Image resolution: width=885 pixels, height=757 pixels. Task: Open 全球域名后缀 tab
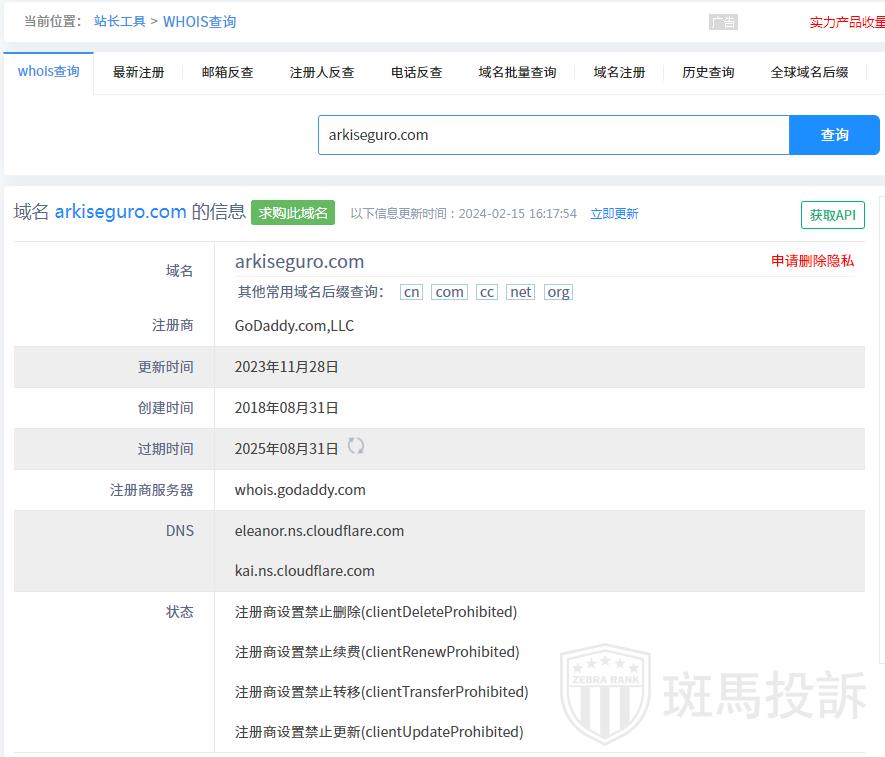809,72
